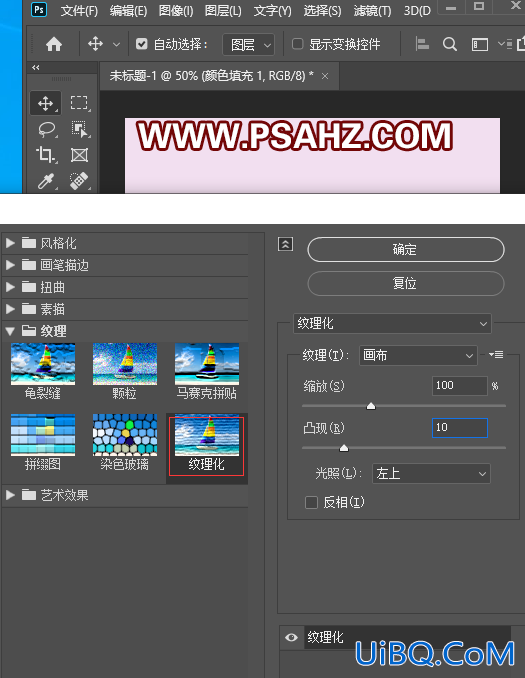This screenshot has width=525, height=678.
Task: Select the Lasso tool
Action: pyautogui.click(x=47, y=129)
